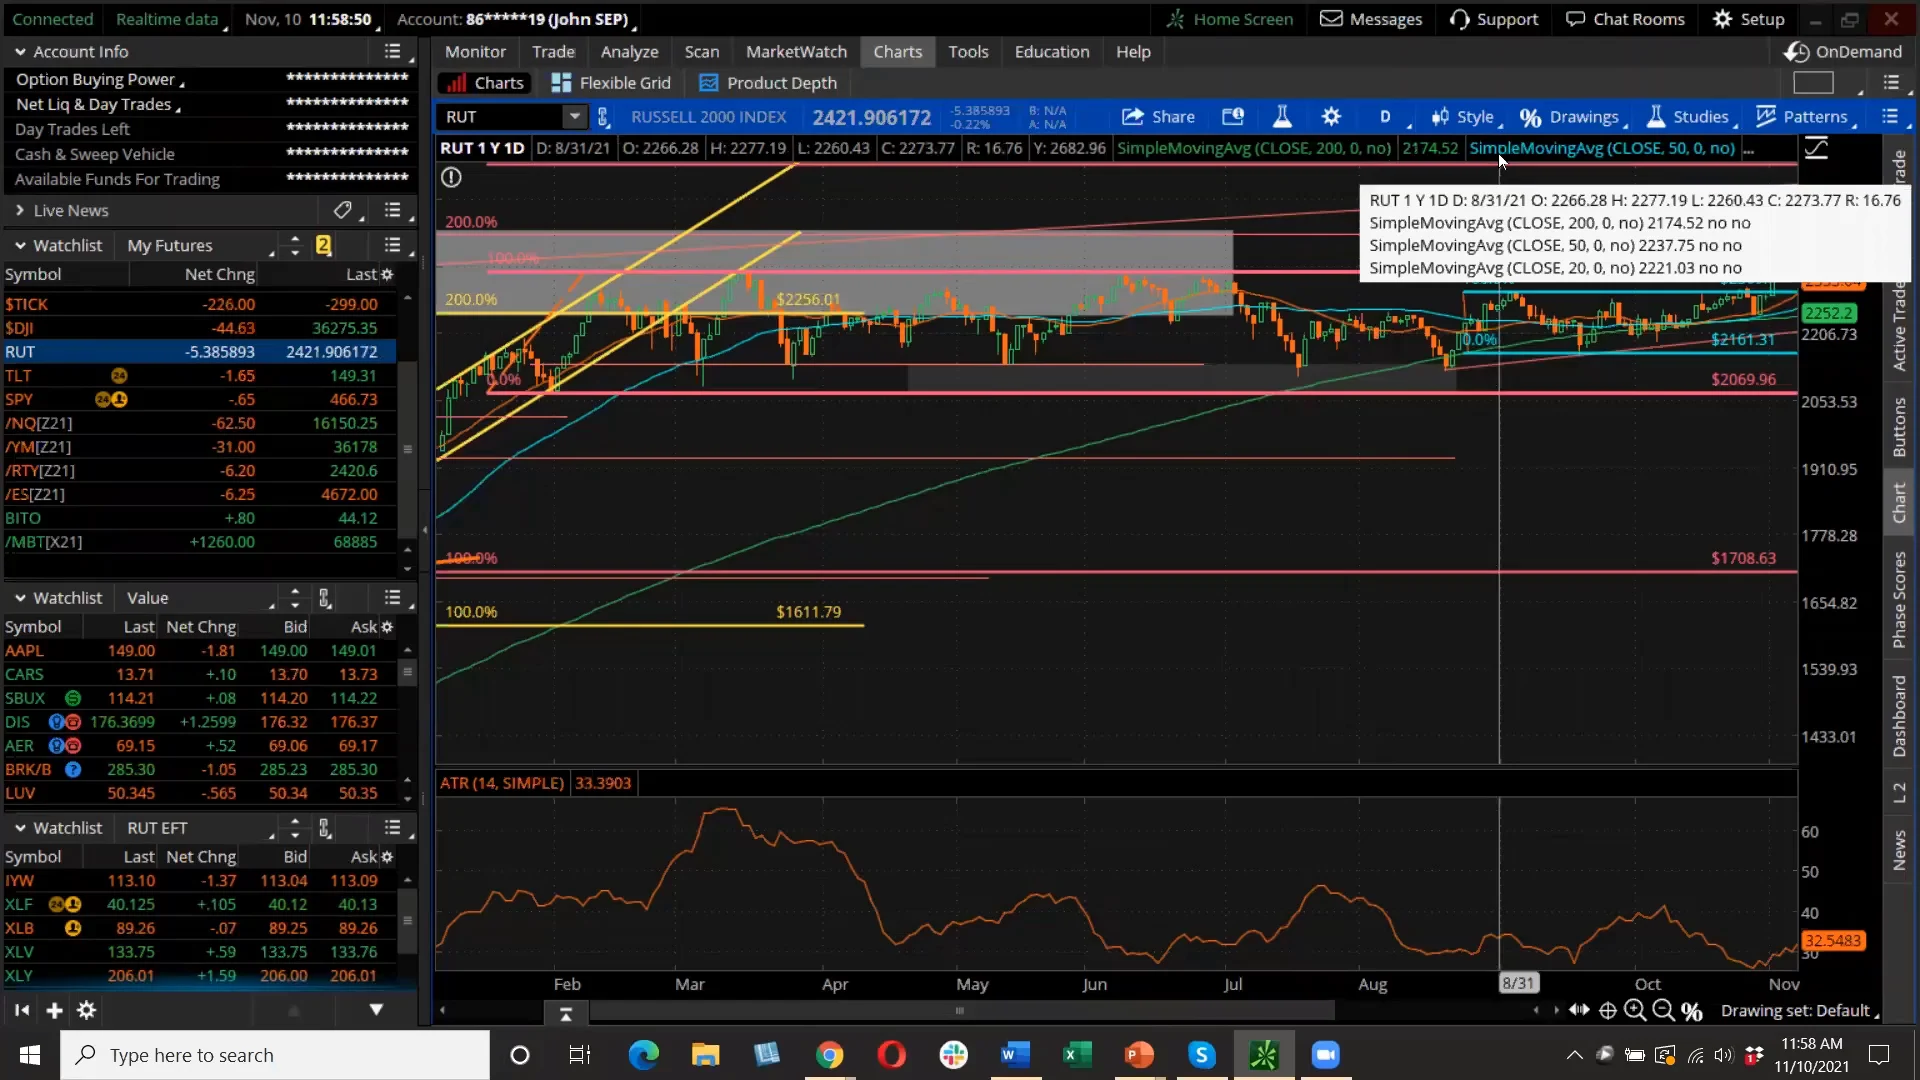Click the scroll-to-latest icon under chart
The width and height of the screenshot is (1920, 1080).
click(566, 1014)
